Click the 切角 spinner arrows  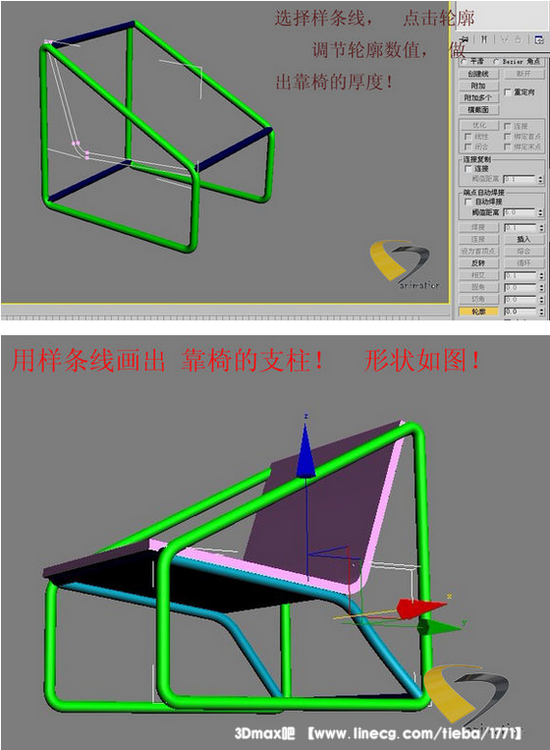click(541, 299)
